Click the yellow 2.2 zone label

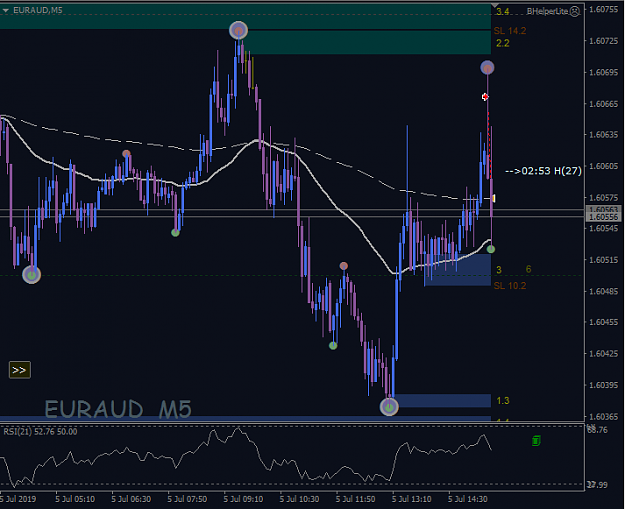503,43
